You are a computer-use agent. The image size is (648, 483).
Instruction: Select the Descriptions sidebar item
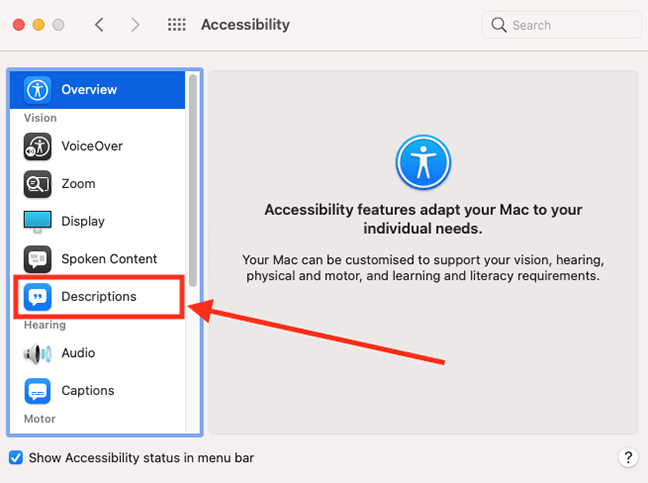pyautogui.click(x=98, y=297)
